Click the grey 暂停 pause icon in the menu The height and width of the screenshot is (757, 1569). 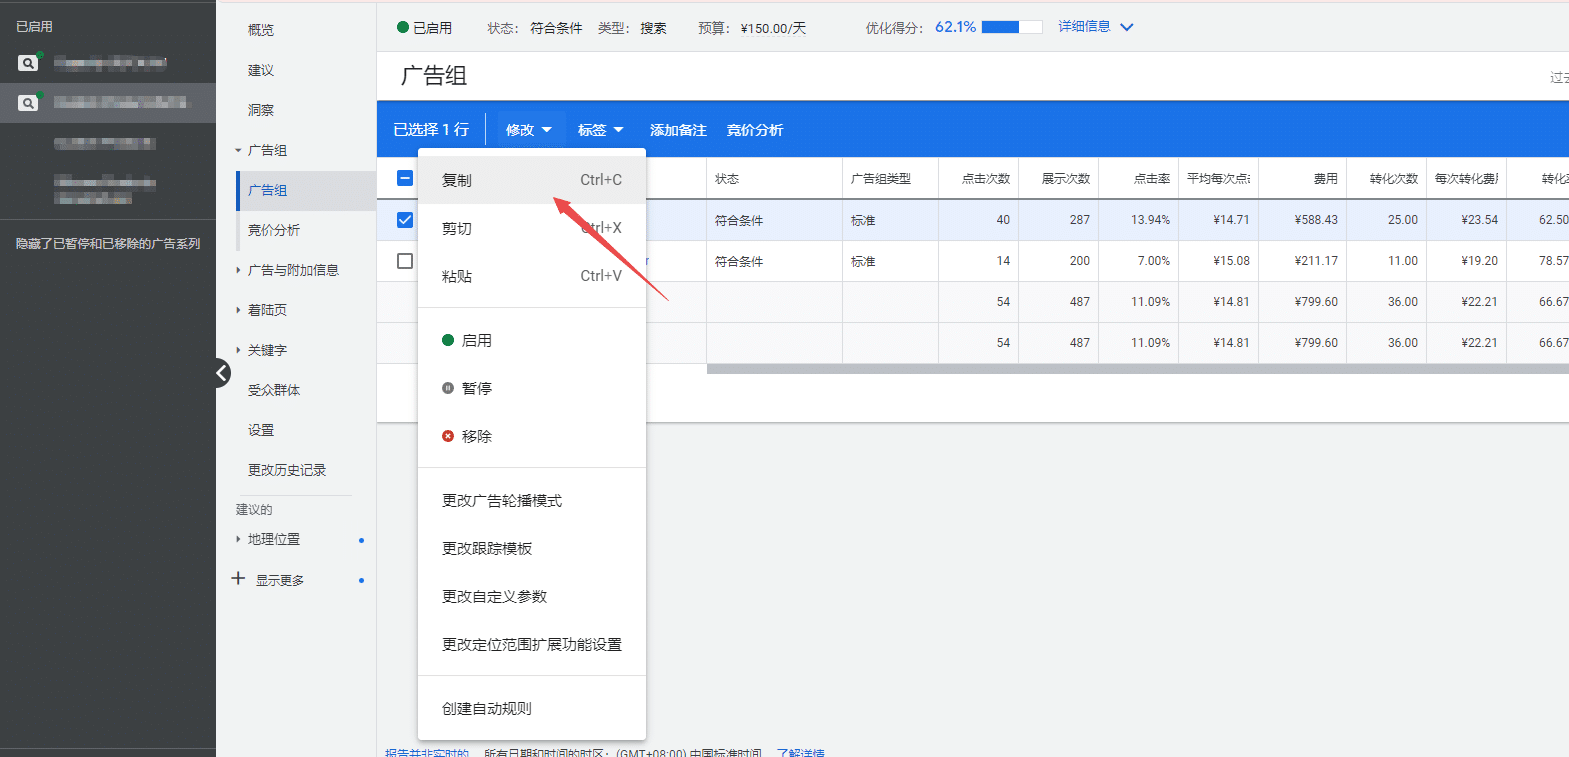[x=448, y=388]
